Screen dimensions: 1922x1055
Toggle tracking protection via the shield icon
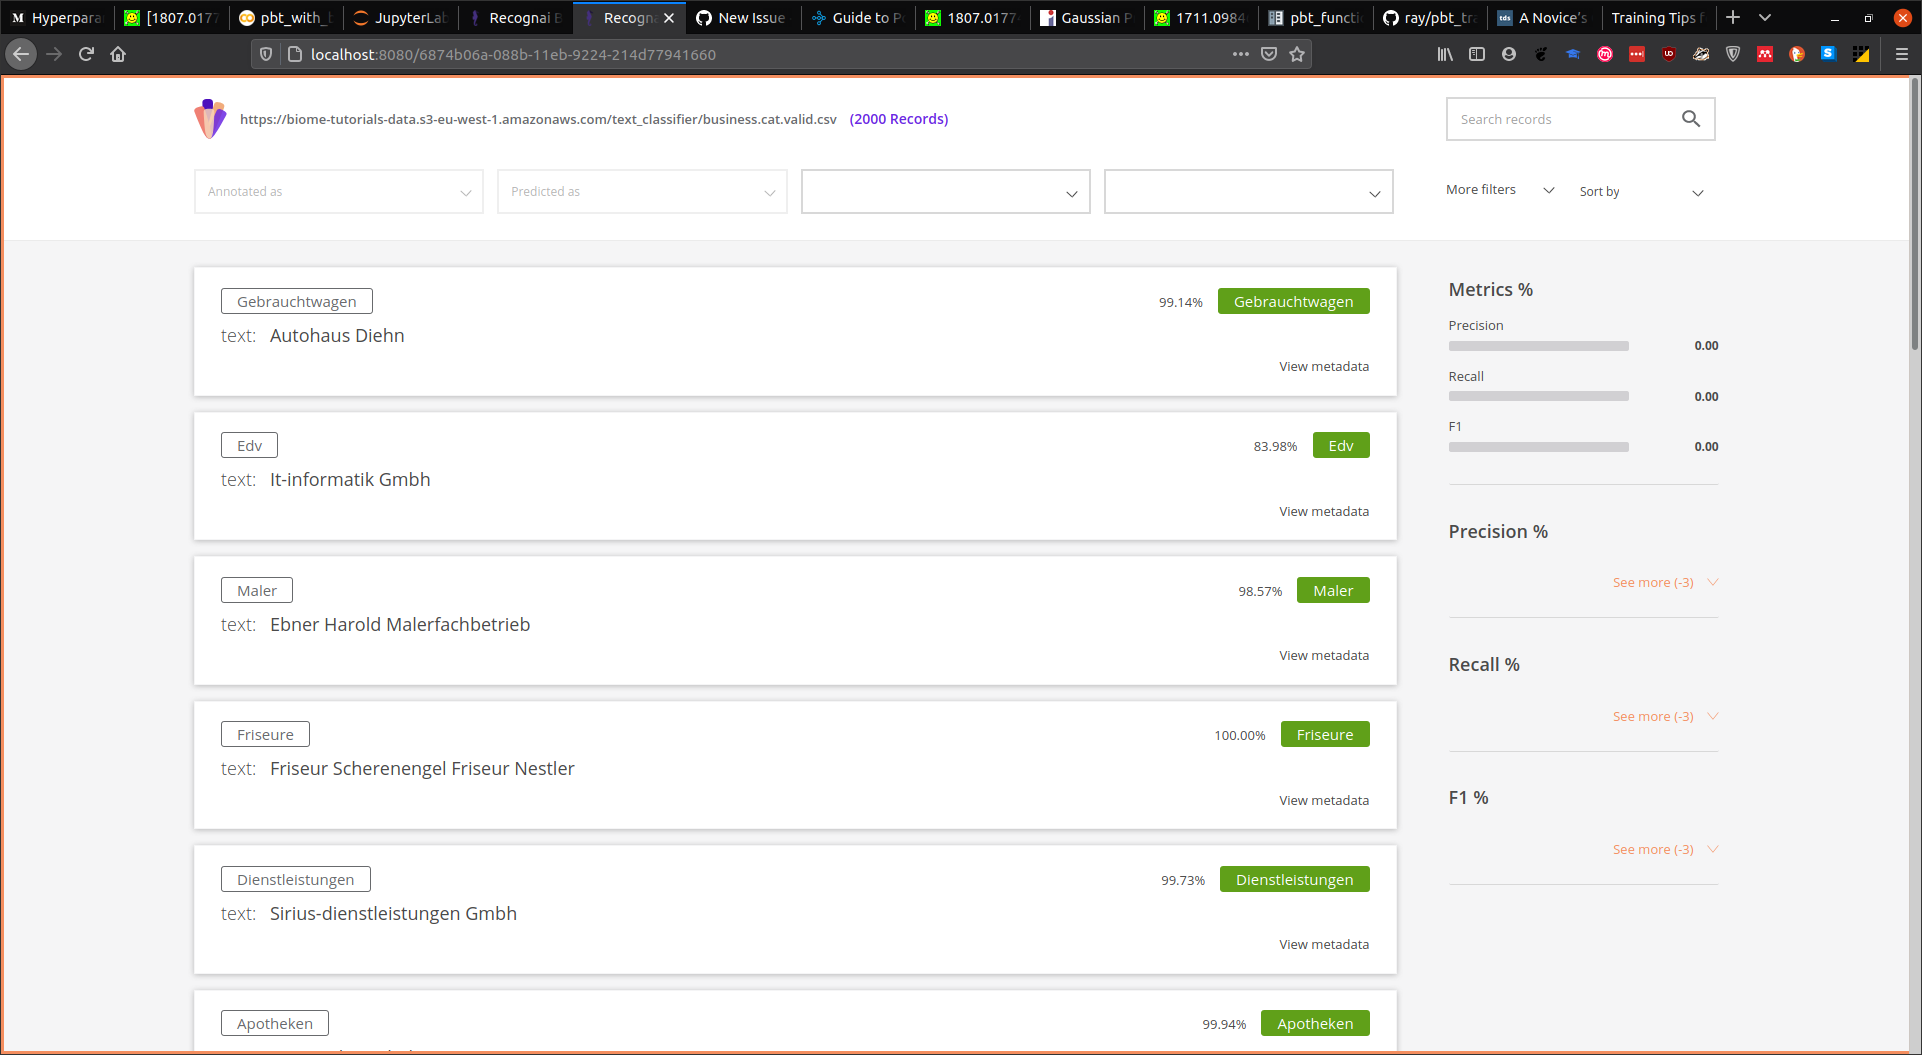(264, 54)
